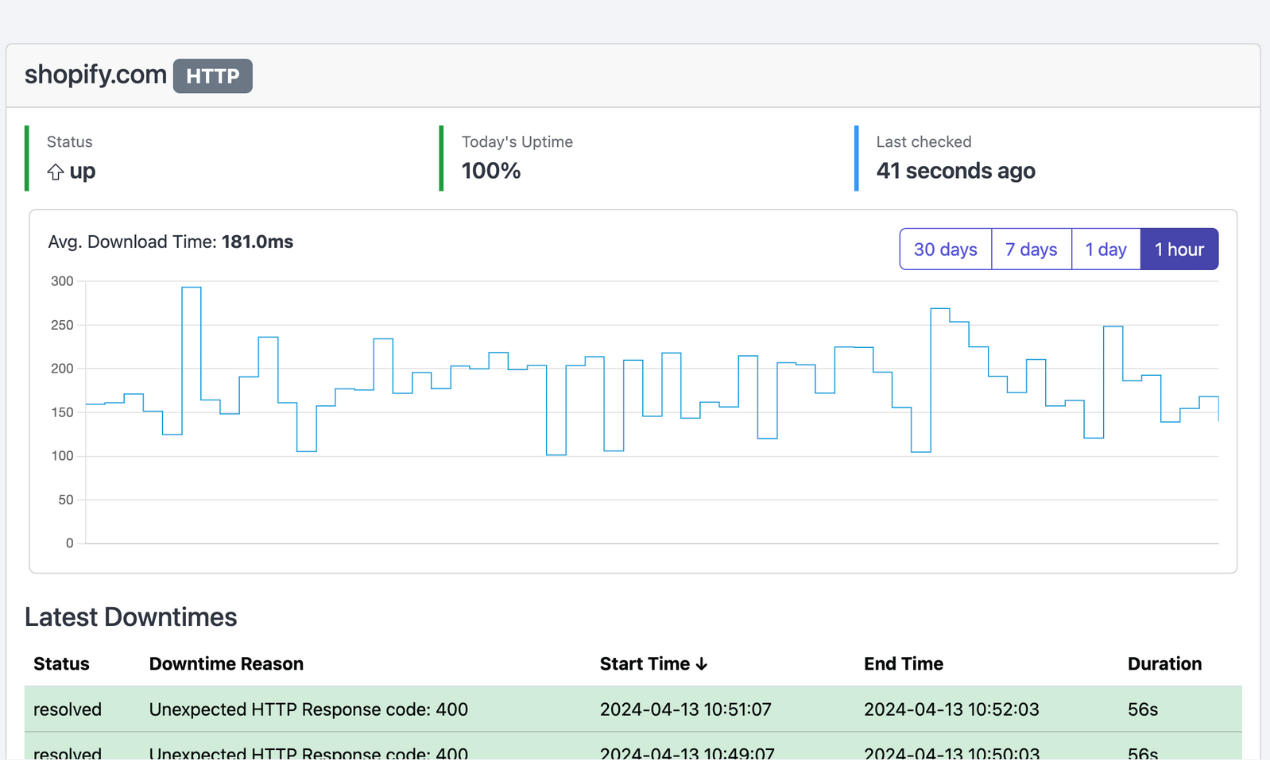
Task: Click the Status column header
Action: (x=61, y=664)
